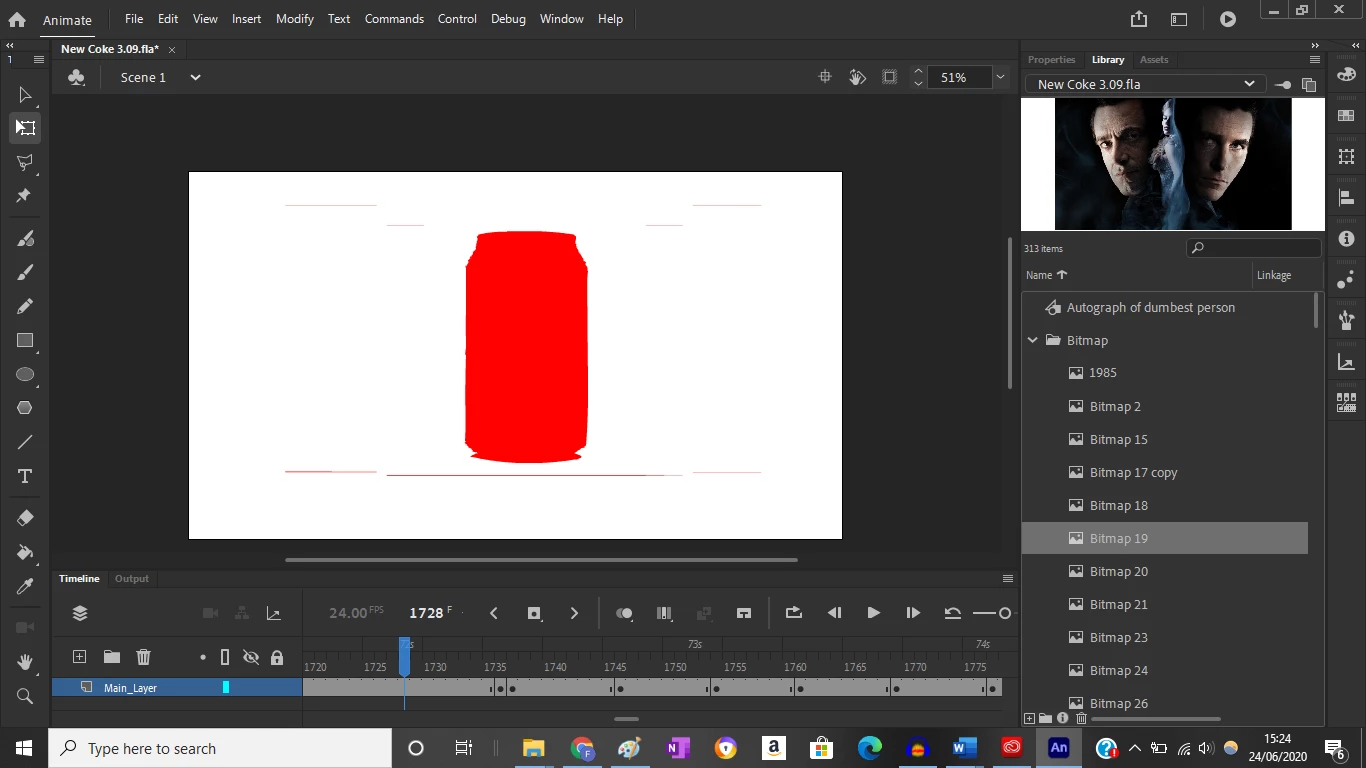Select the Rectangle tool
Viewport: 1366px width, 768px height.
(25, 341)
